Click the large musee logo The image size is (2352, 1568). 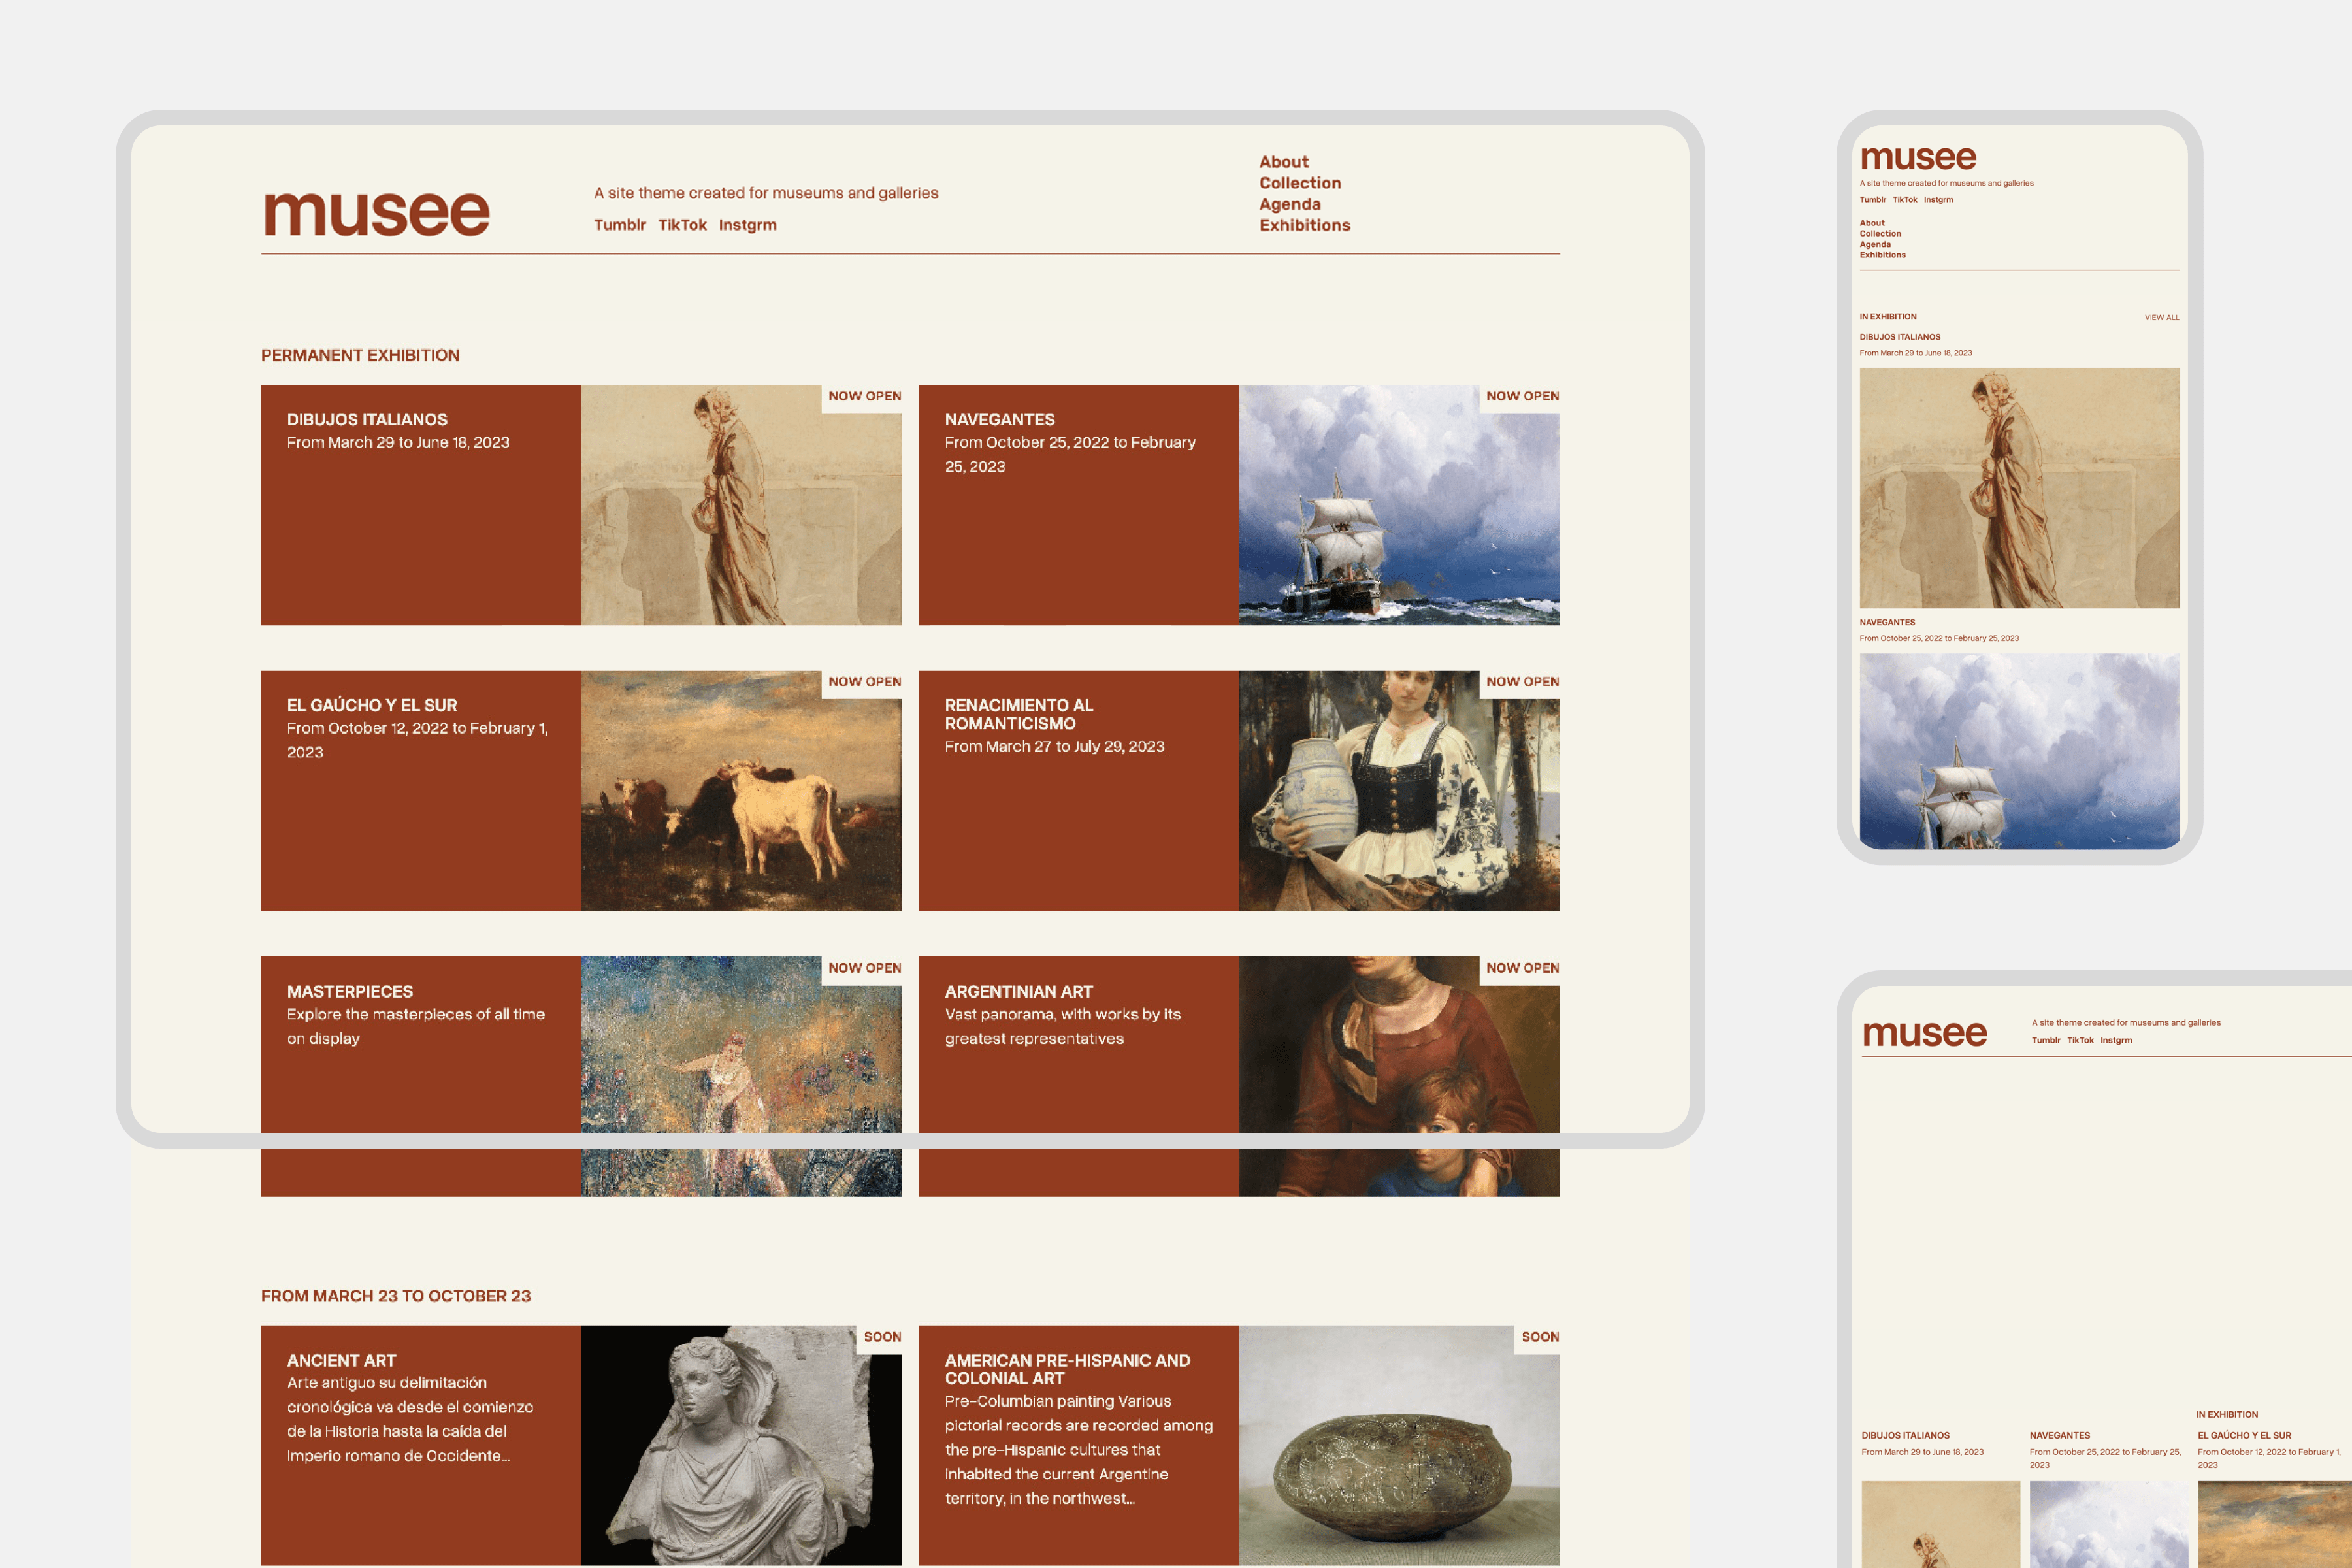pyautogui.click(x=376, y=213)
